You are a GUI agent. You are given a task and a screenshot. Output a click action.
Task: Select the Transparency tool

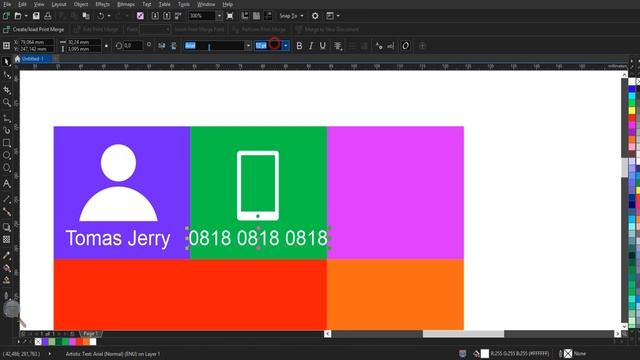pyautogui.click(x=7, y=240)
